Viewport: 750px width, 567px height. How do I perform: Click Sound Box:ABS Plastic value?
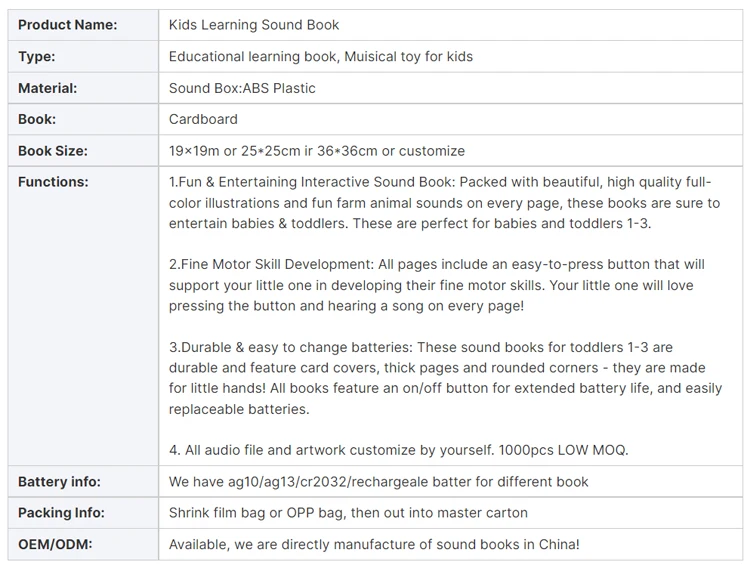pos(242,88)
